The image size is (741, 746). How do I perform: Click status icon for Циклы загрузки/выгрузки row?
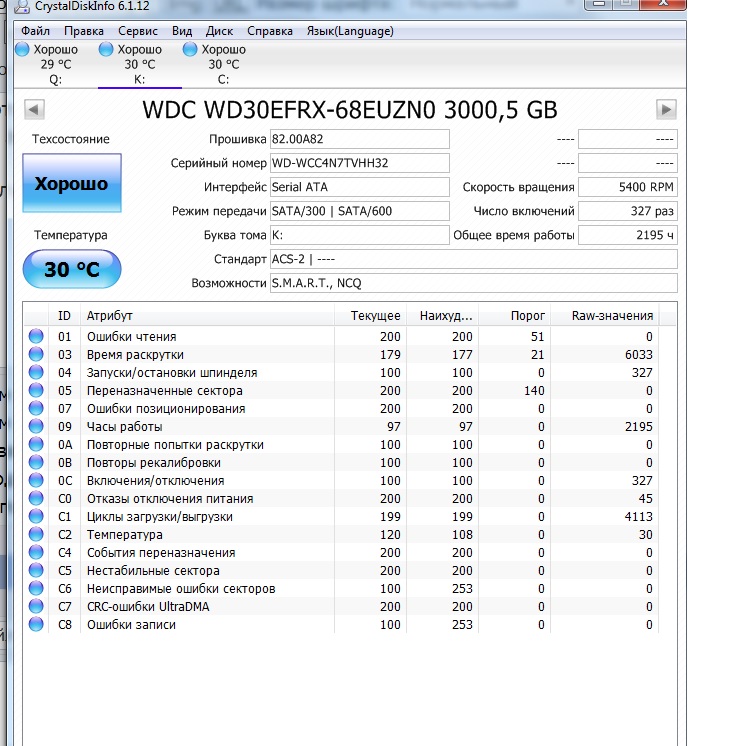click(36, 517)
